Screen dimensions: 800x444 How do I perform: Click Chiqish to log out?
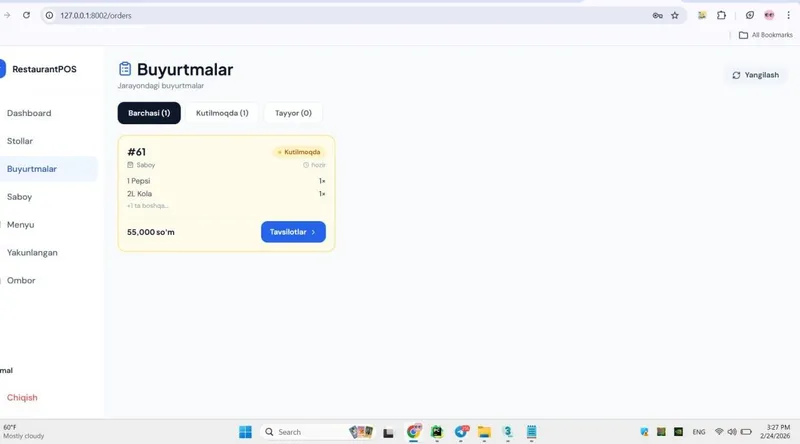(22, 398)
